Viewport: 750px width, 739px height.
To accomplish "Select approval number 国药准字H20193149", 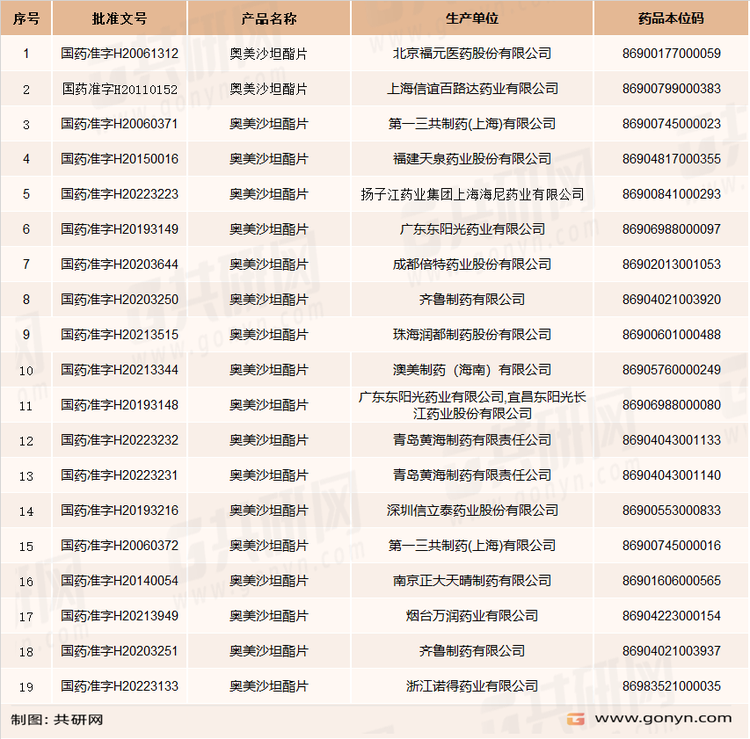I will (x=120, y=229).
